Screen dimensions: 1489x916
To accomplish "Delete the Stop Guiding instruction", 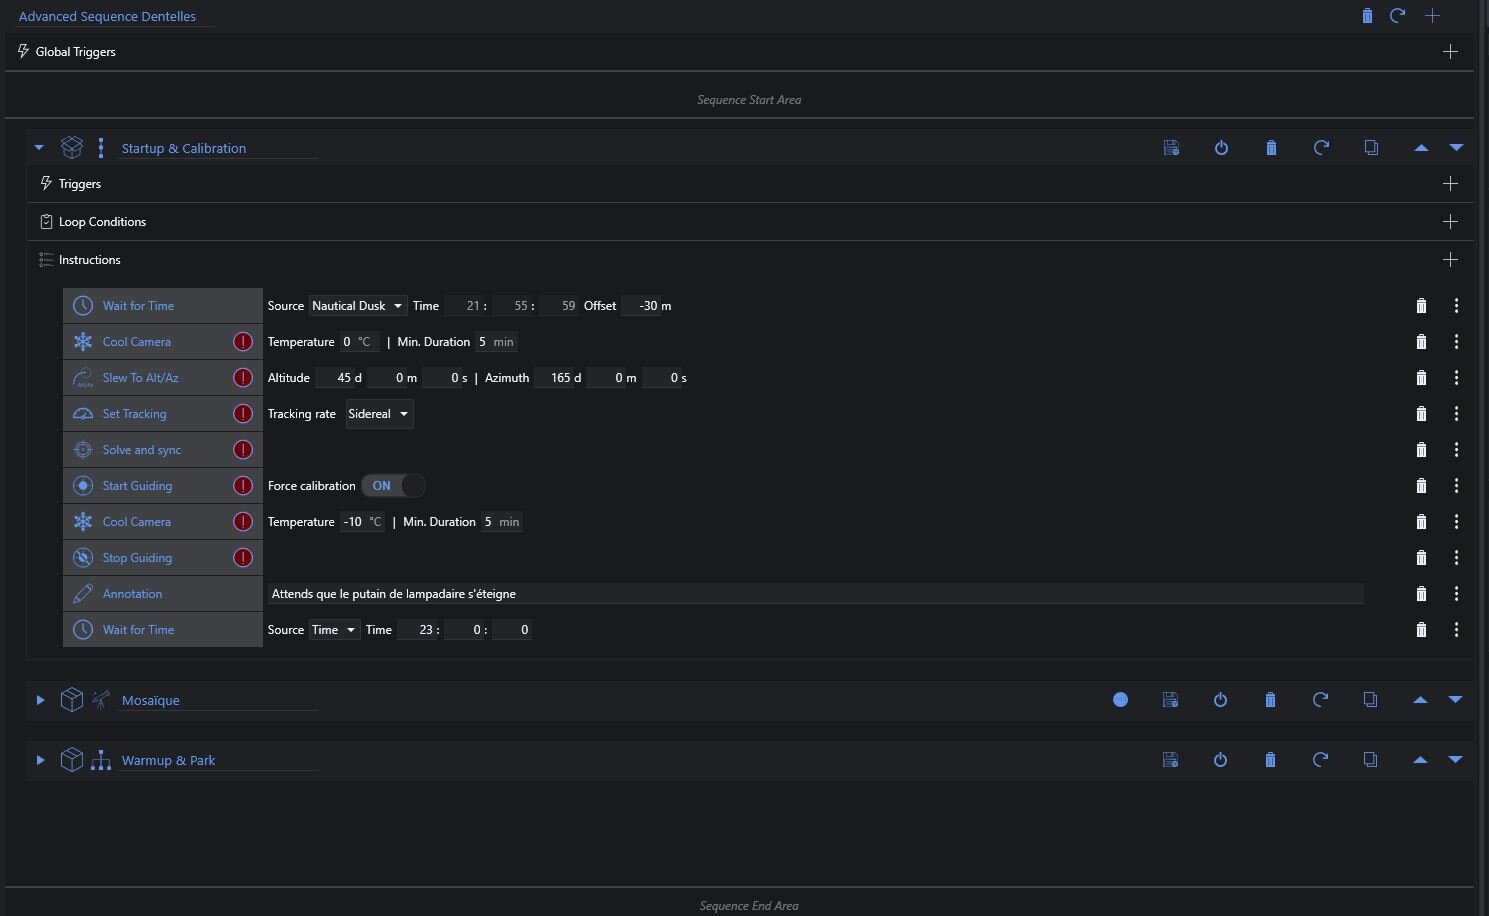I will 1421,558.
